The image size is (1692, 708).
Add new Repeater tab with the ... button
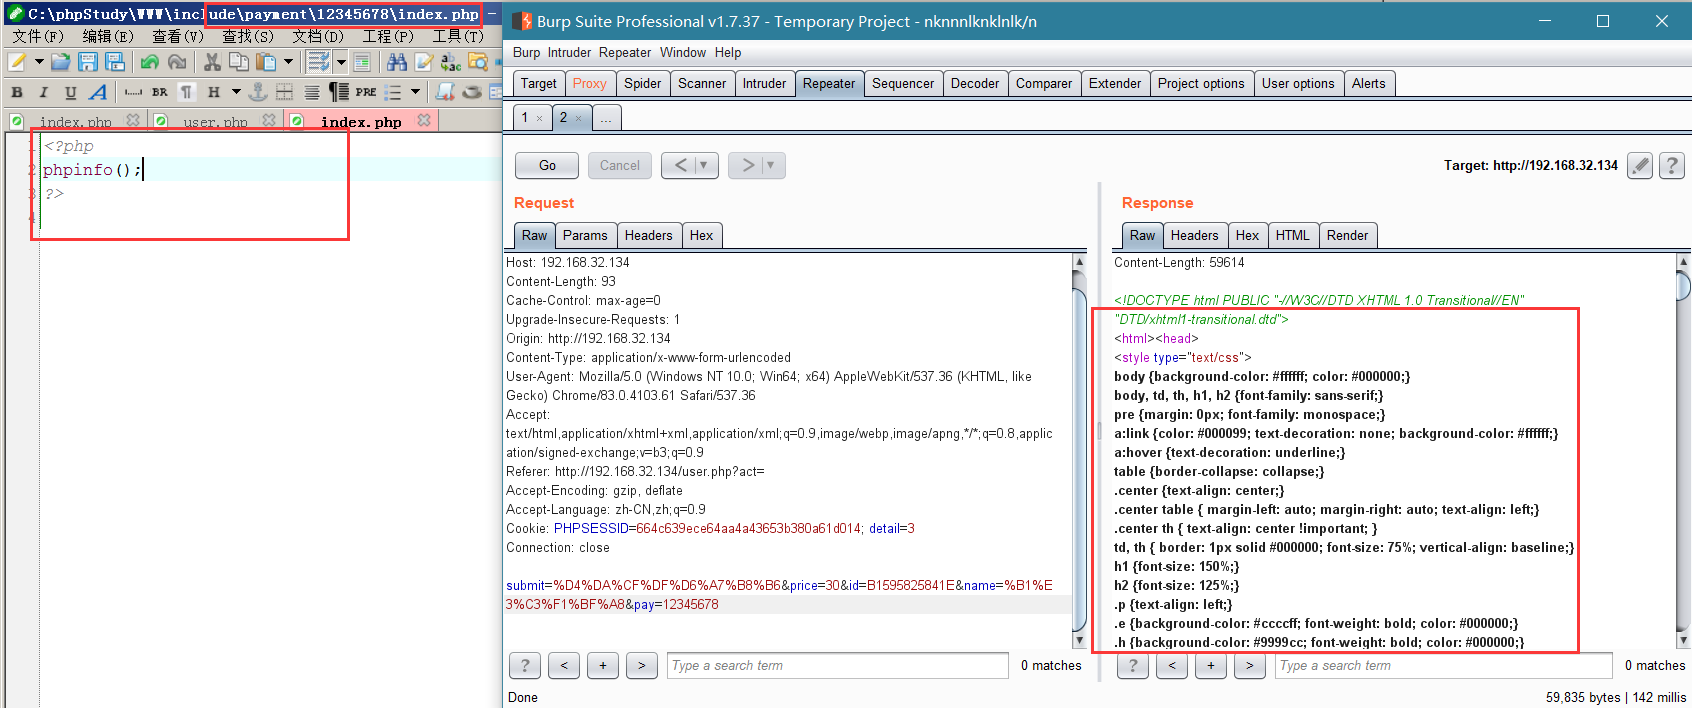point(606,118)
